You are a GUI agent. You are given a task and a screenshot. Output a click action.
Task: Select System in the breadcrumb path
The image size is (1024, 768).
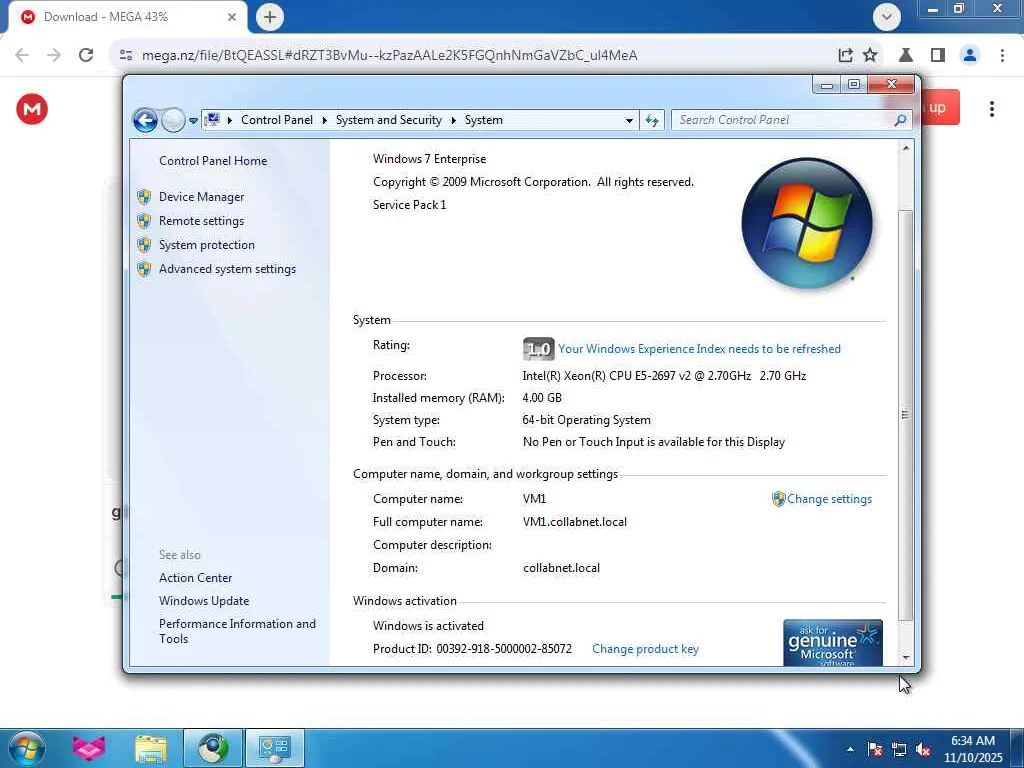pos(484,120)
